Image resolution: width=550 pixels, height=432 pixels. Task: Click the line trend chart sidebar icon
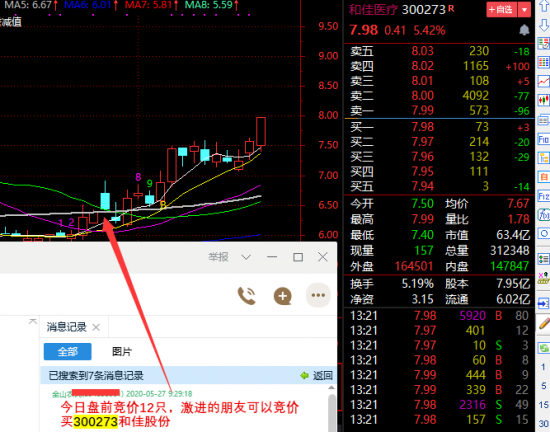pyautogui.click(x=543, y=82)
